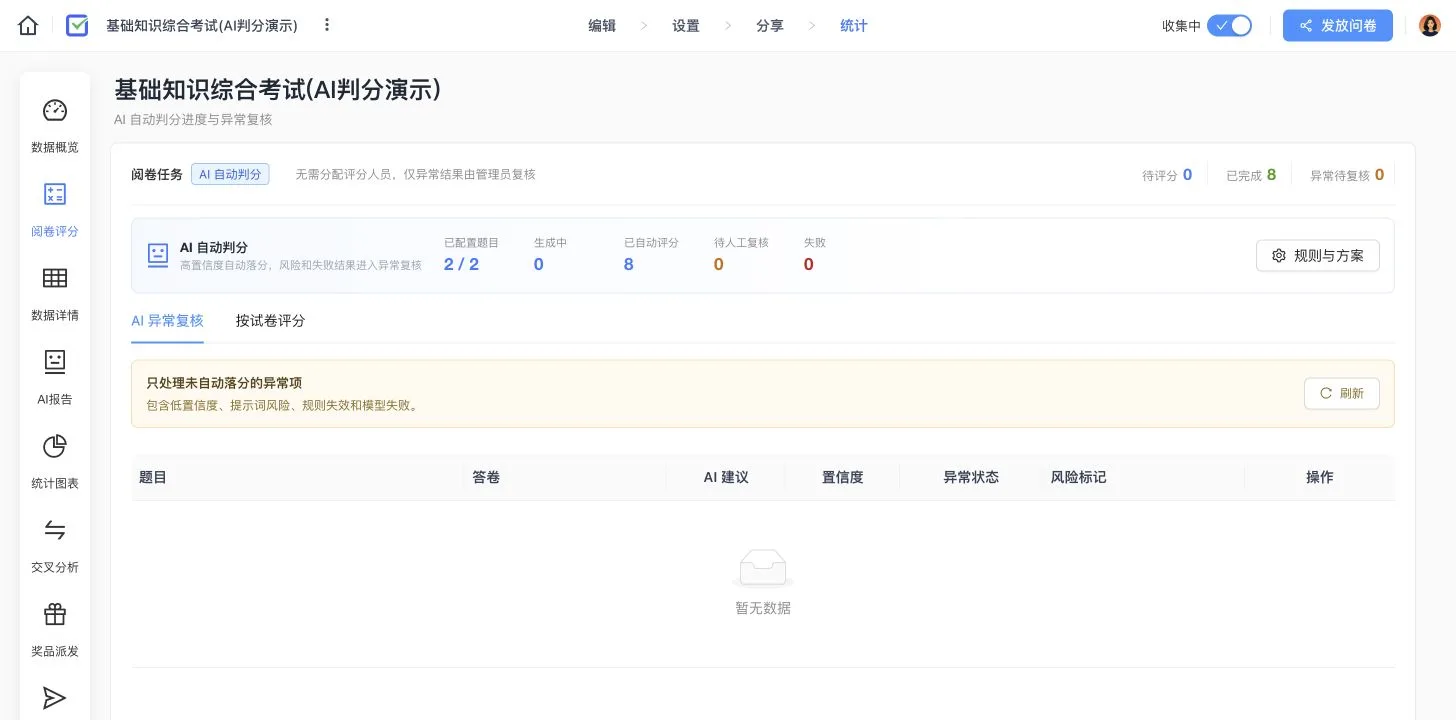Click the 发放问卷 button
This screenshot has height=720, width=1456.
coord(1338,26)
